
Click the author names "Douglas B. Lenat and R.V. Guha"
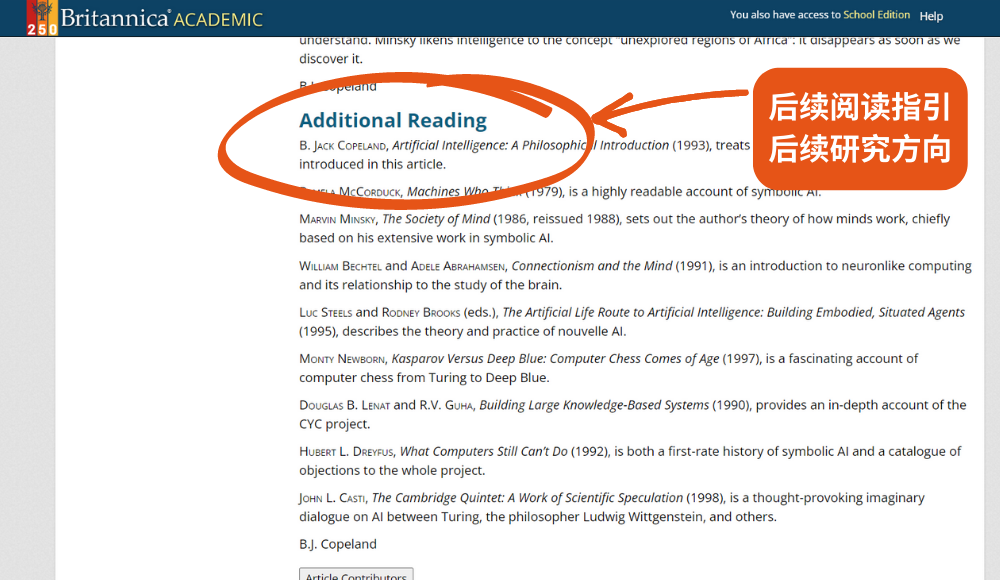pos(386,405)
